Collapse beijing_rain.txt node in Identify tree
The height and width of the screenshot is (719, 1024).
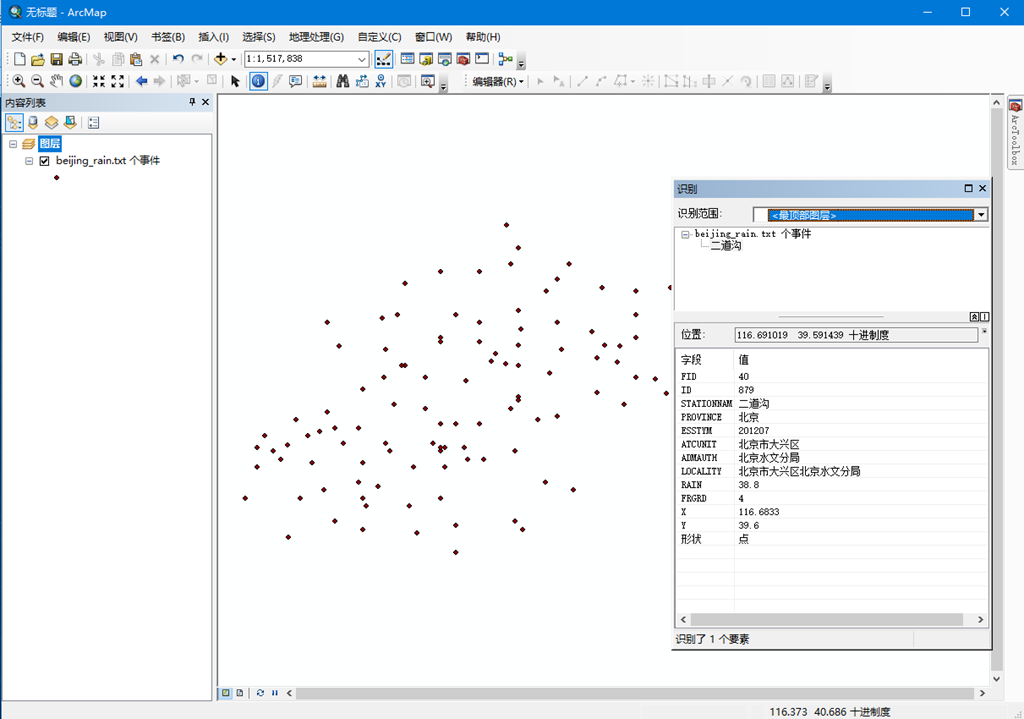[x=685, y=234]
